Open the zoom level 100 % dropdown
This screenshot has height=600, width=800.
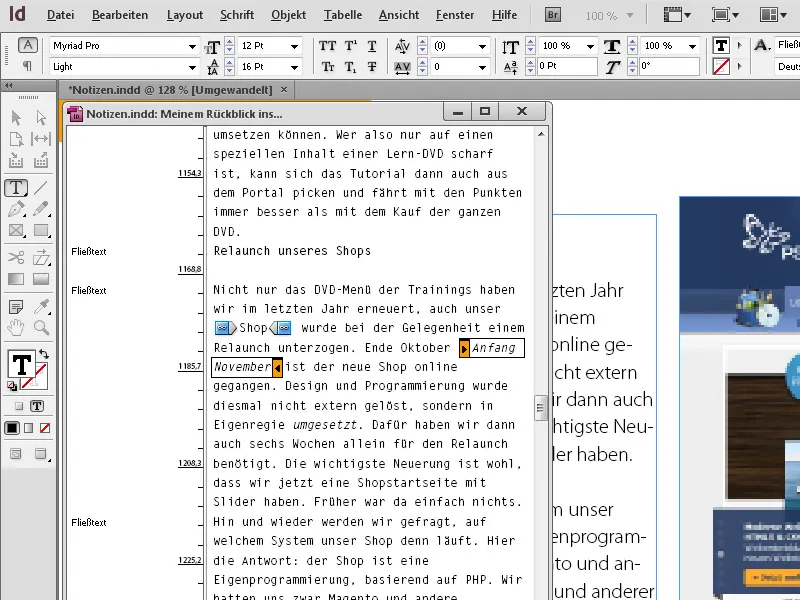[x=630, y=15]
